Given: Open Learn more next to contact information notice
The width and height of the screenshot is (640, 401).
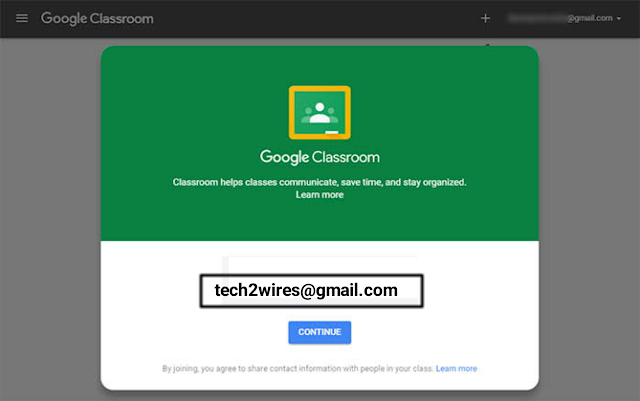Looking at the screenshot, I should click(x=456, y=368).
